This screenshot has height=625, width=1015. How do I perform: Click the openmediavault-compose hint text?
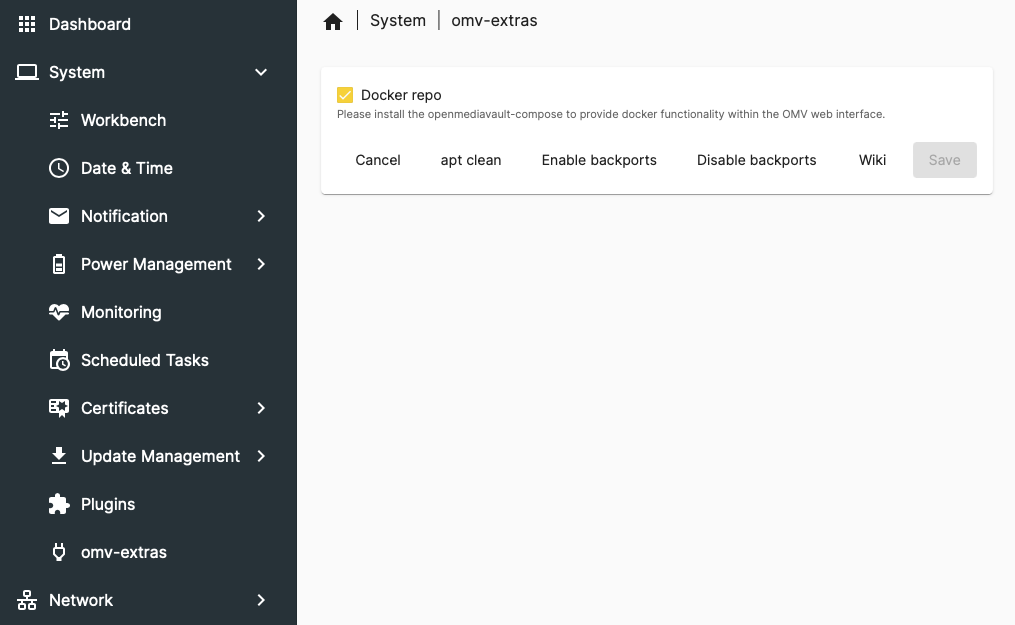tap(610, 115)
